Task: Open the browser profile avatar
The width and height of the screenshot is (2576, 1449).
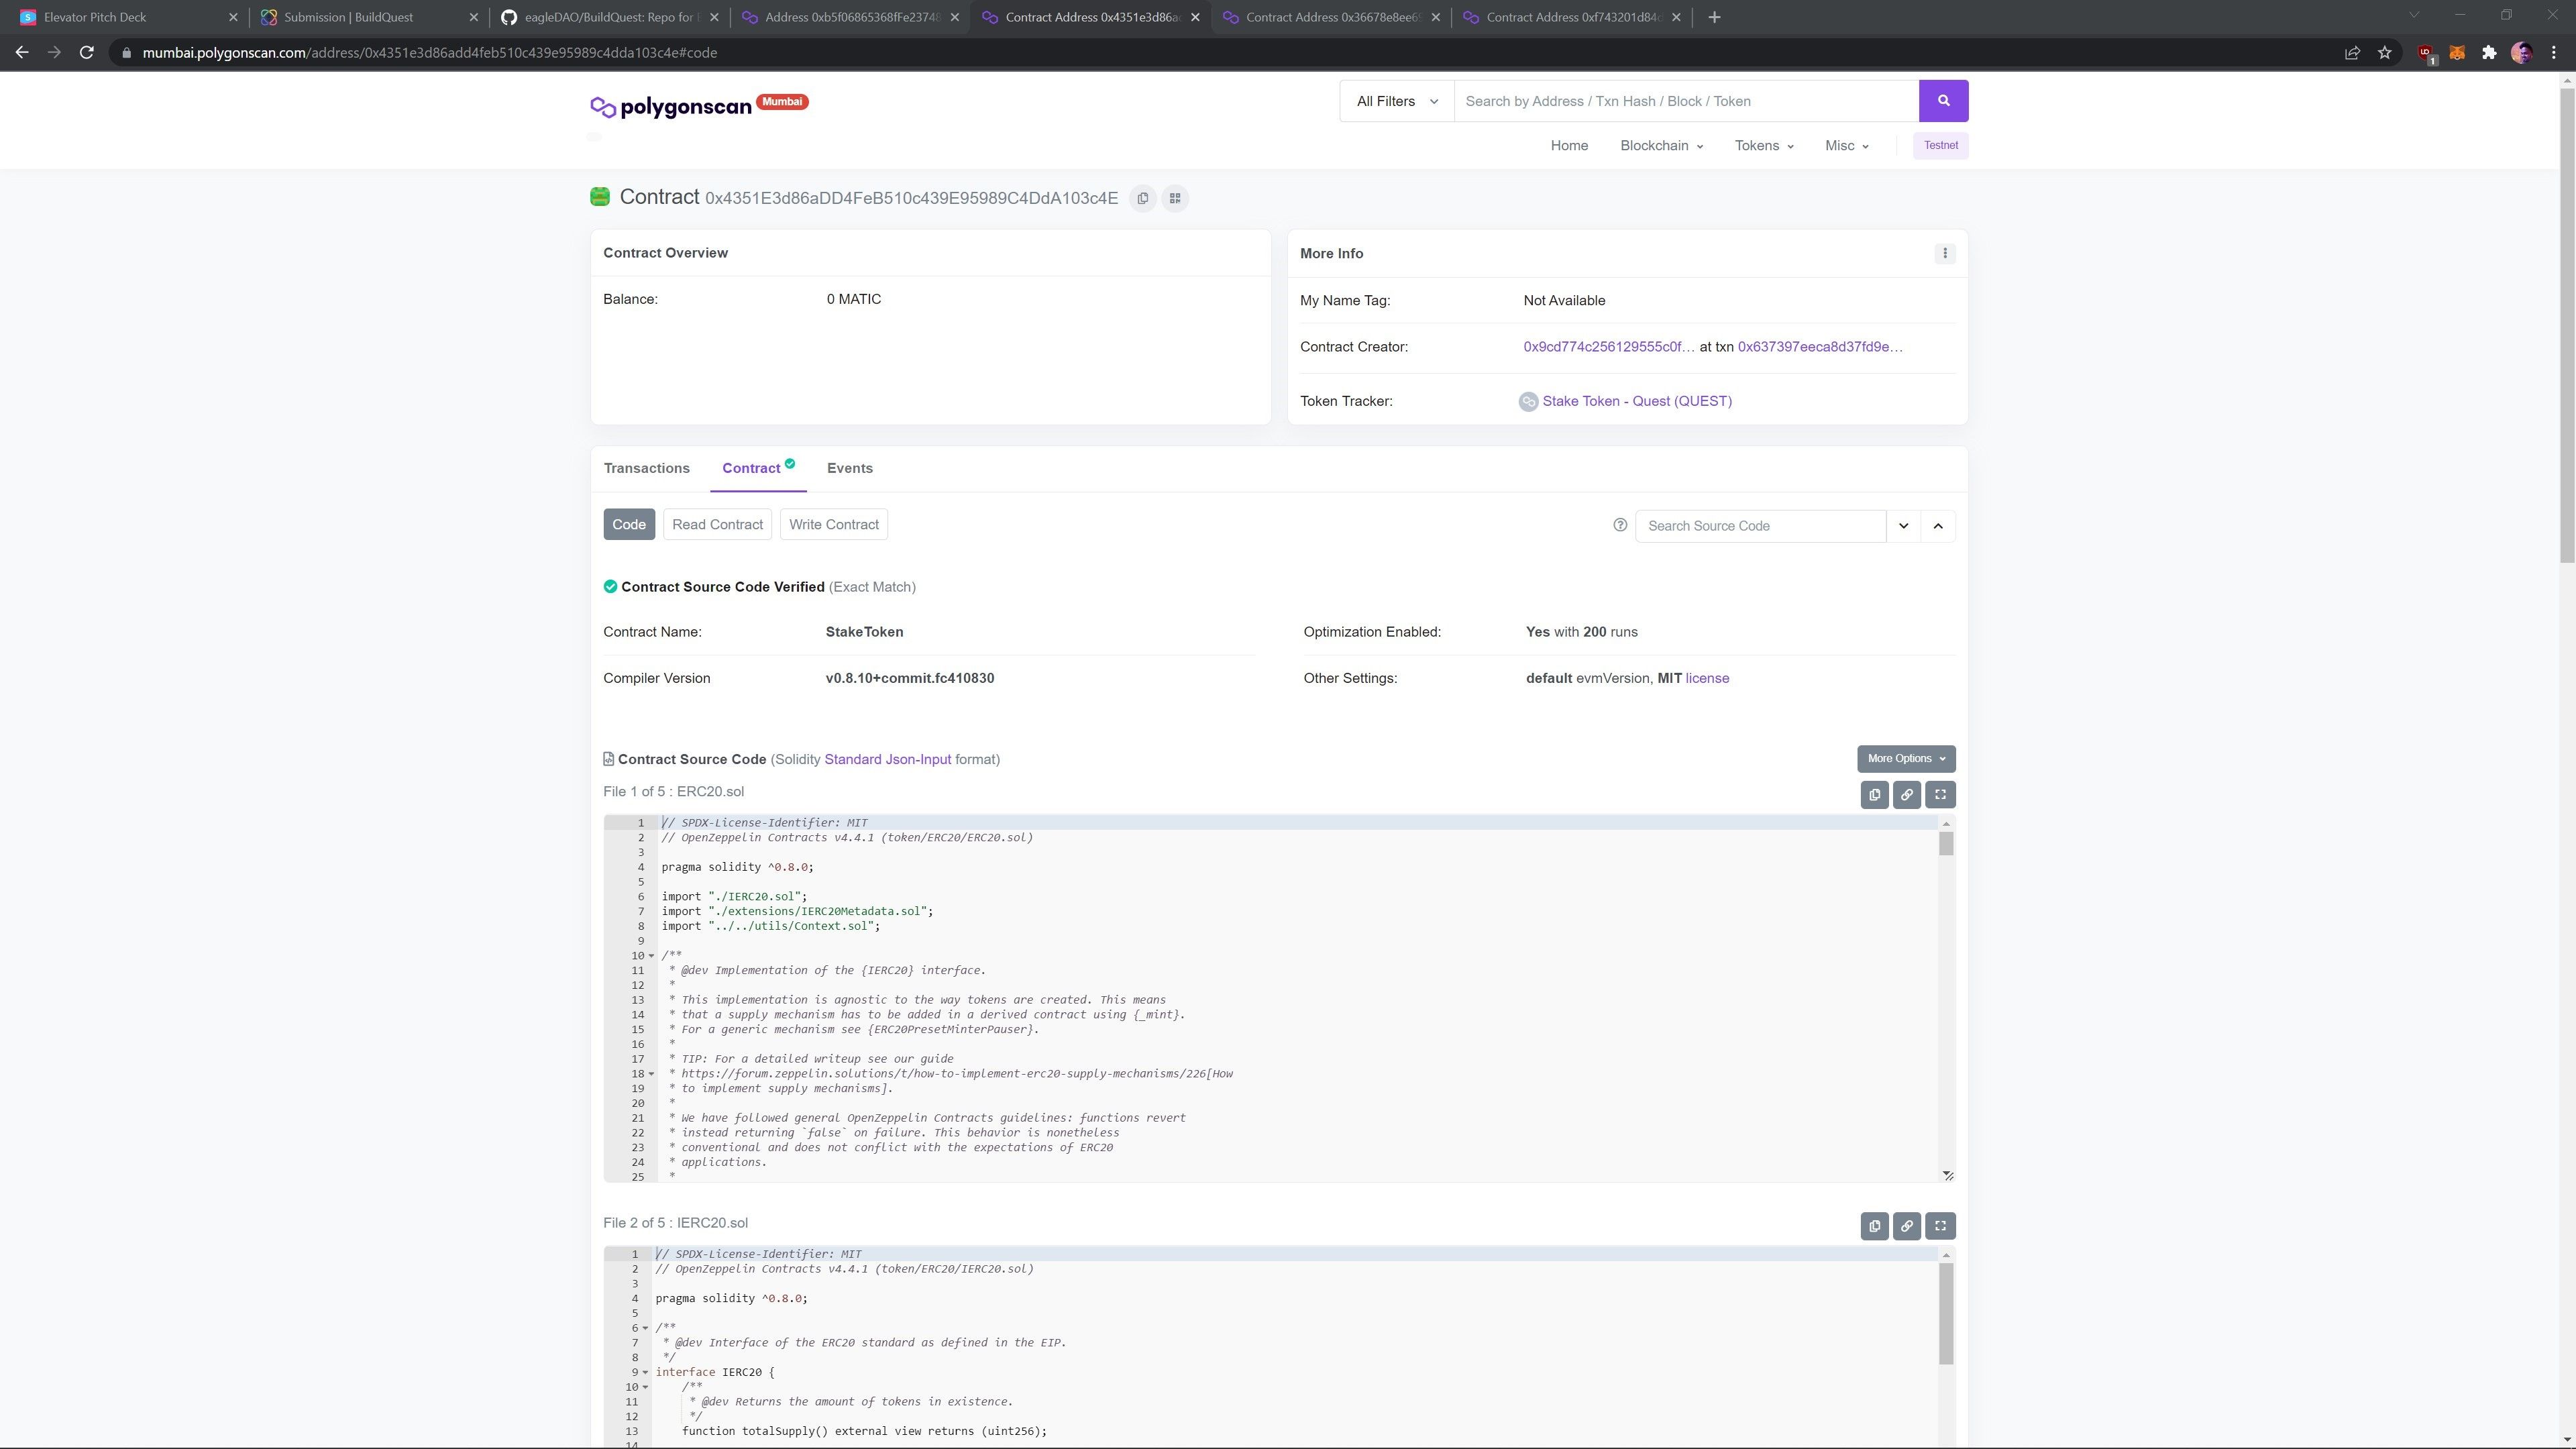Action: 2521,52
